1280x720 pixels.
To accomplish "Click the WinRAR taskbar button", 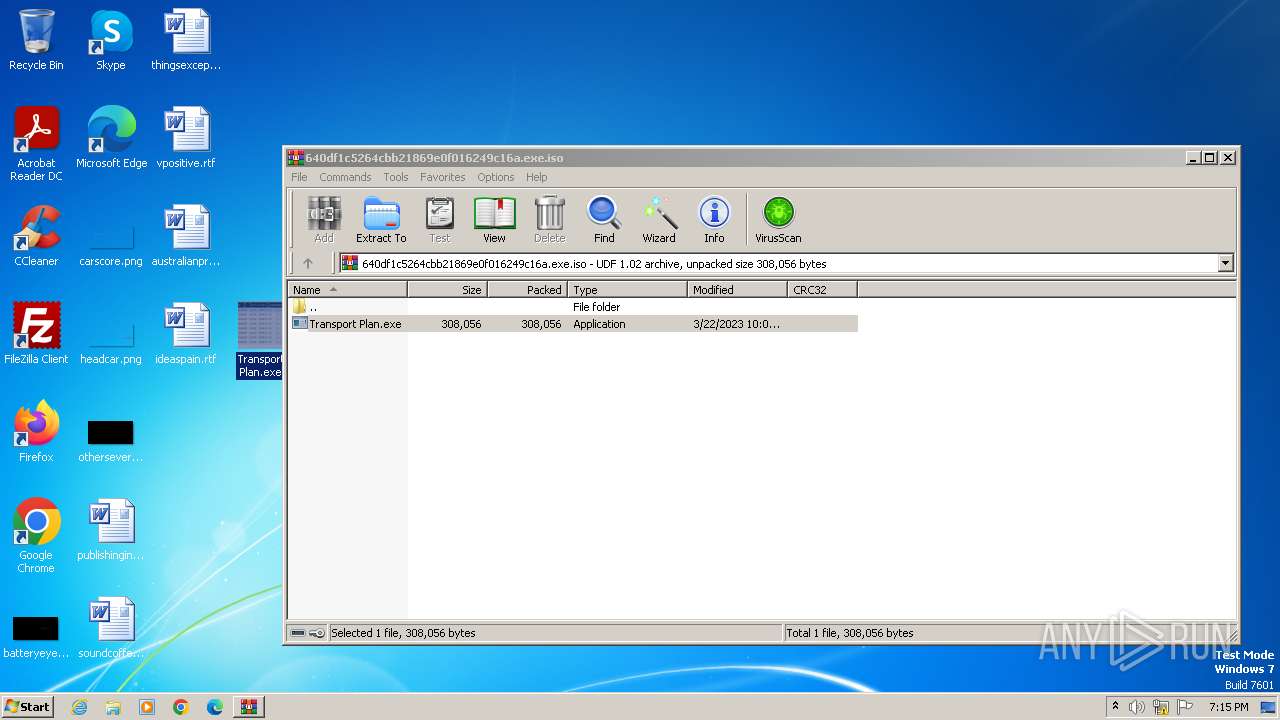I will click(x=249, y=707).
